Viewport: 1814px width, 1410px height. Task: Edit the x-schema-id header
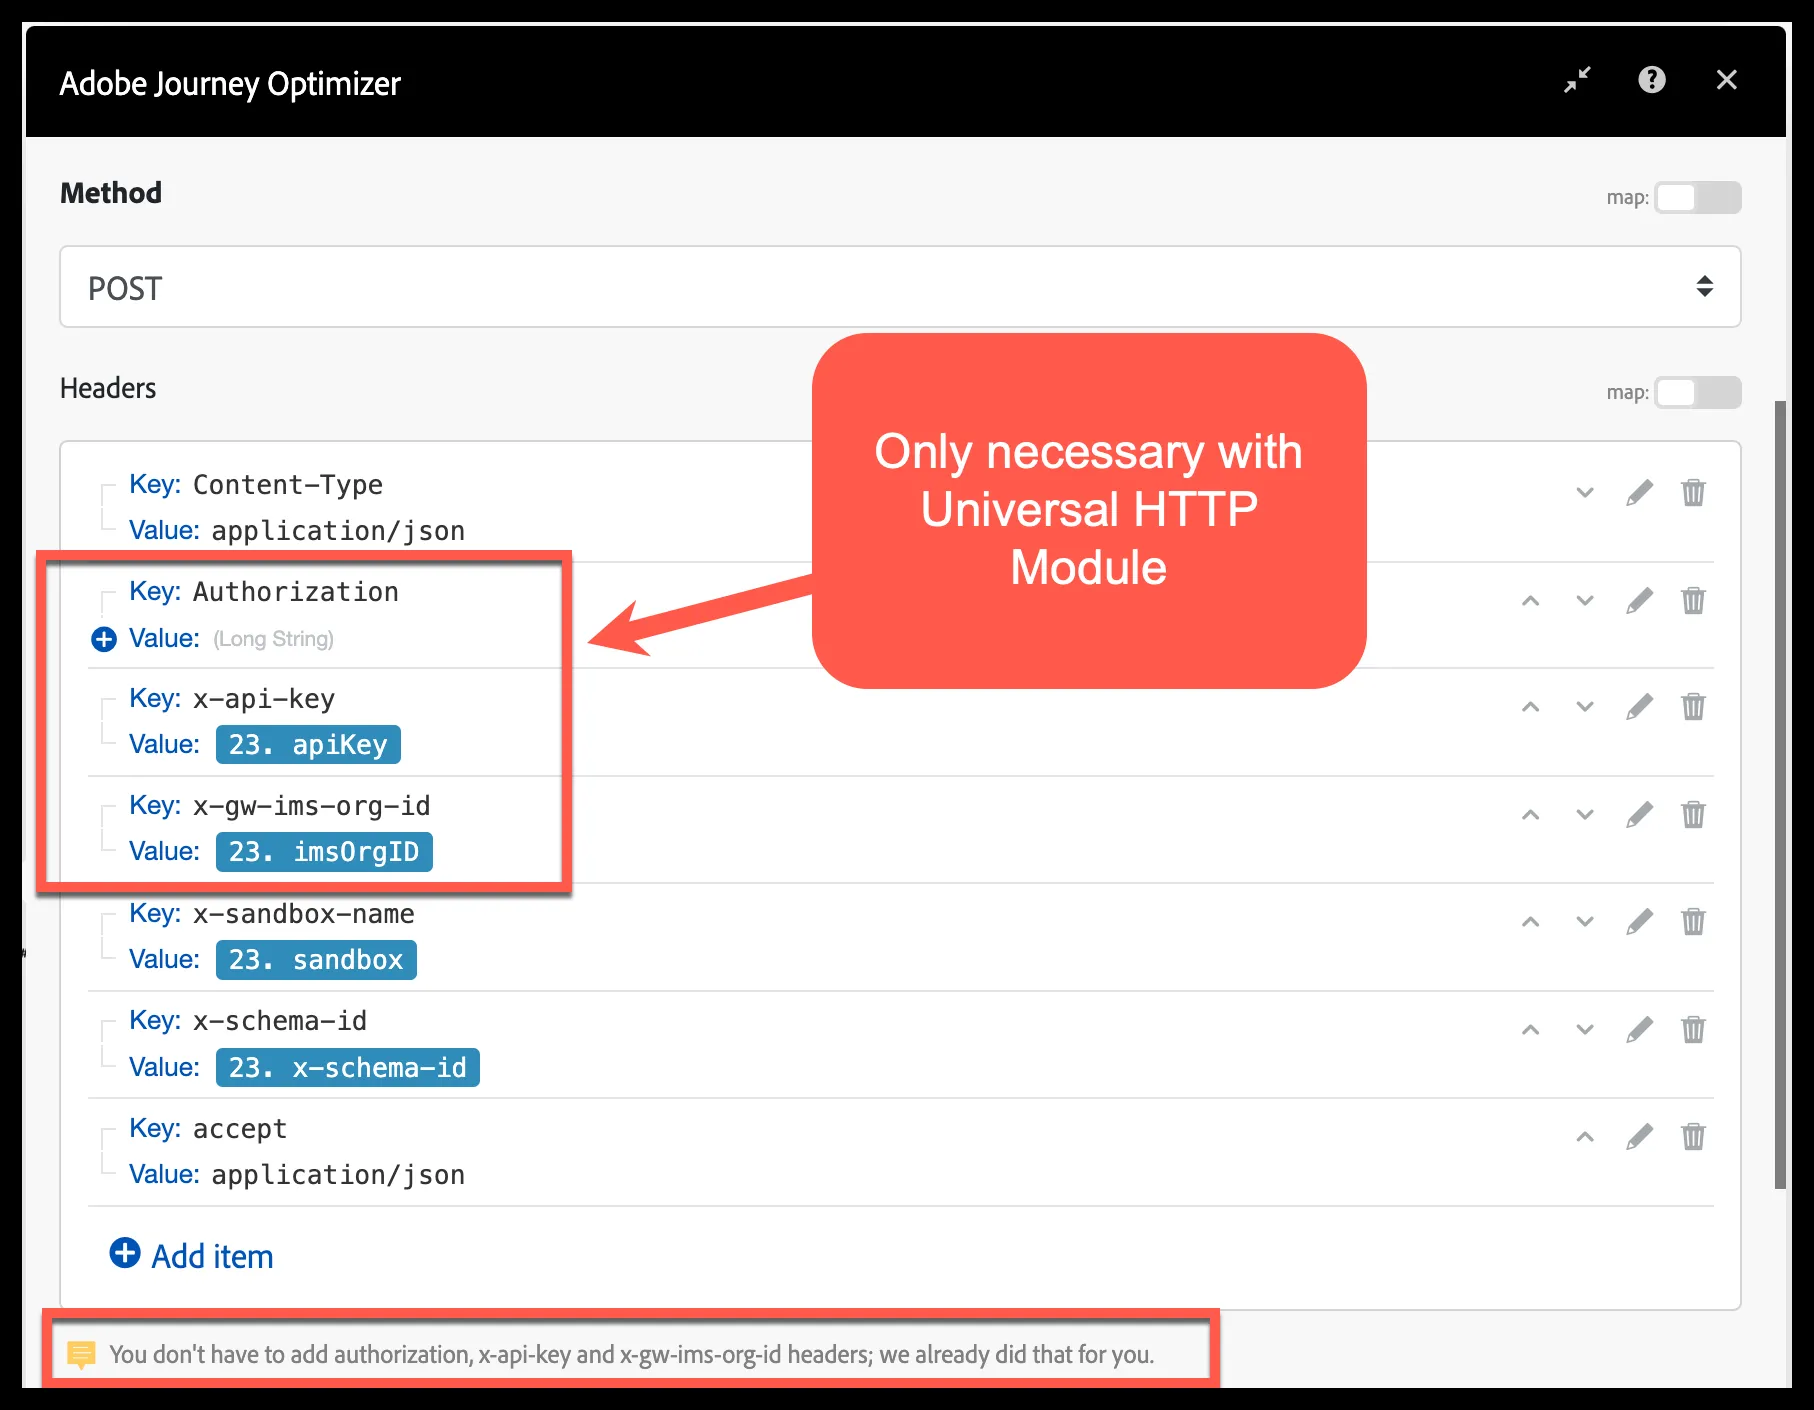1639,1029
